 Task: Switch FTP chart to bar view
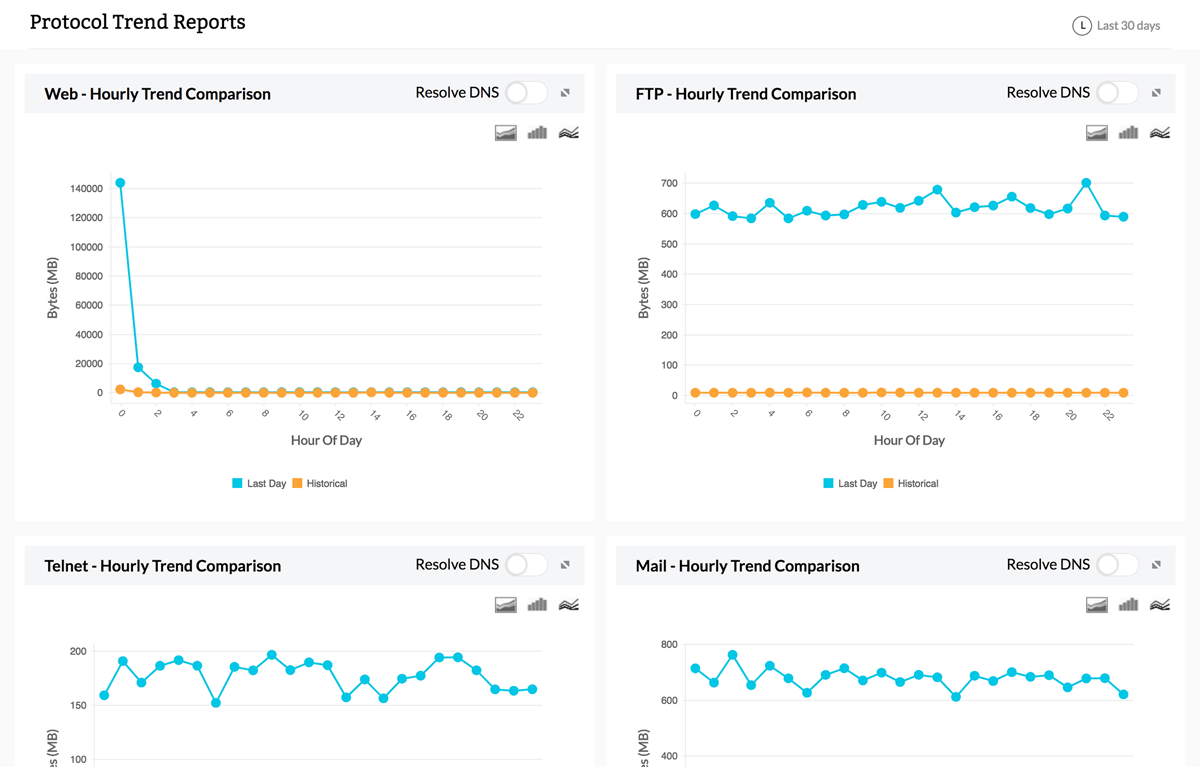[x=1128, y=133]
